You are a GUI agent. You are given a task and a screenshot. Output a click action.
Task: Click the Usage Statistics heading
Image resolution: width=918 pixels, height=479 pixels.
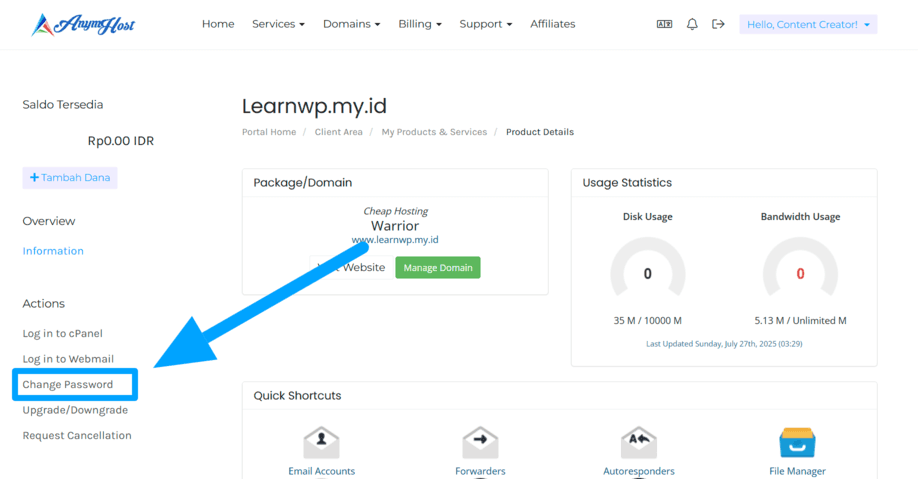click(x=627, y=183)
